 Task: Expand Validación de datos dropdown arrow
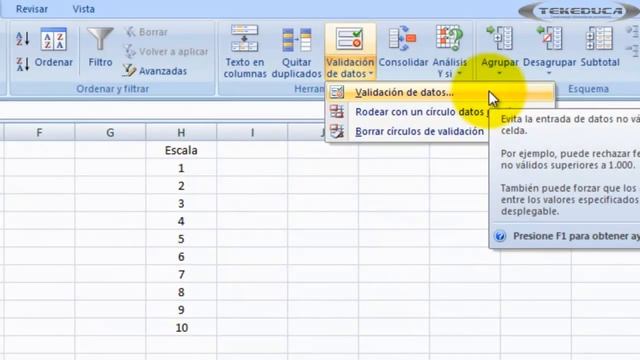[371, 74]
